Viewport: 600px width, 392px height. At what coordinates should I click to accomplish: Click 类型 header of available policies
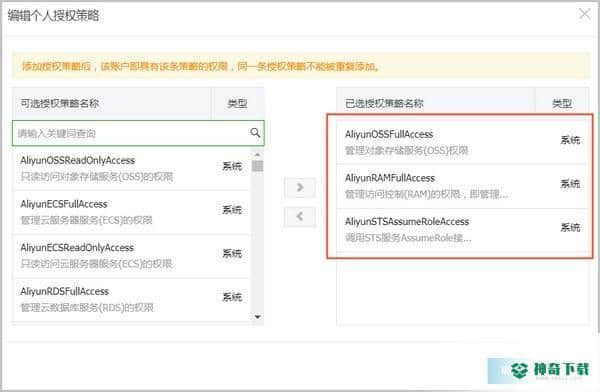click(x=237, y=103)
